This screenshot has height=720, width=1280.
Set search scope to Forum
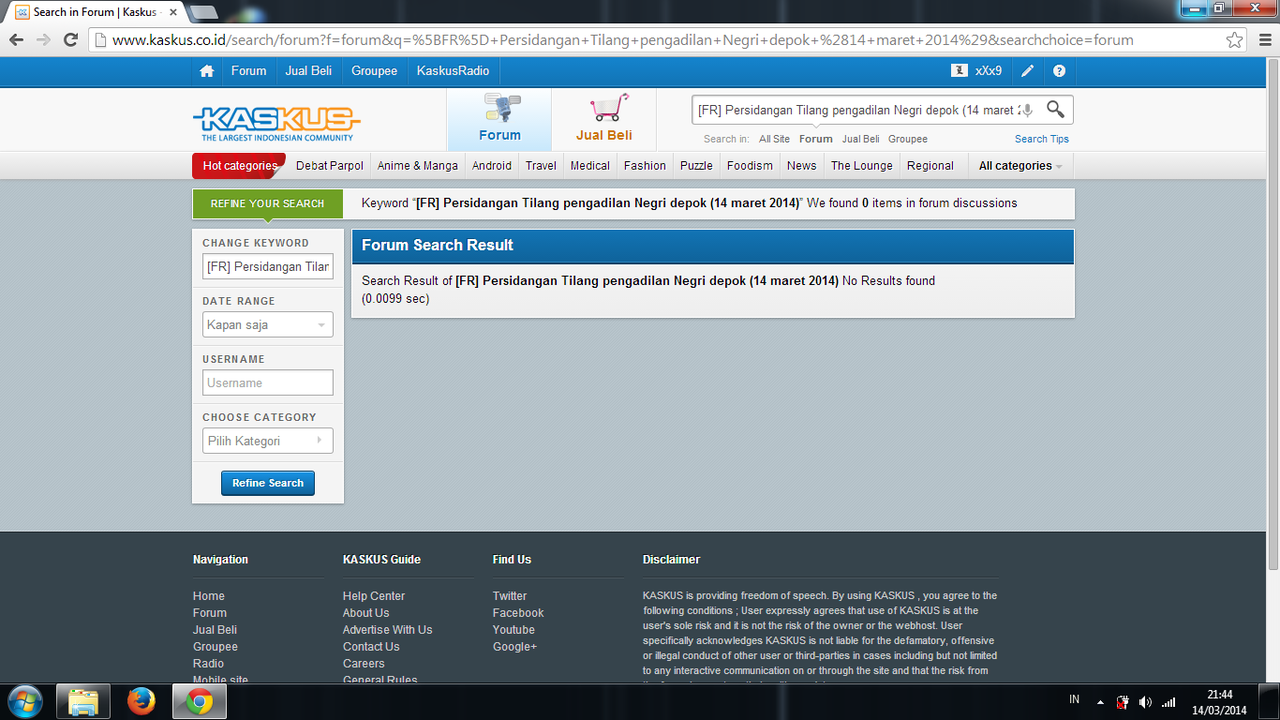tap(816, 139)
